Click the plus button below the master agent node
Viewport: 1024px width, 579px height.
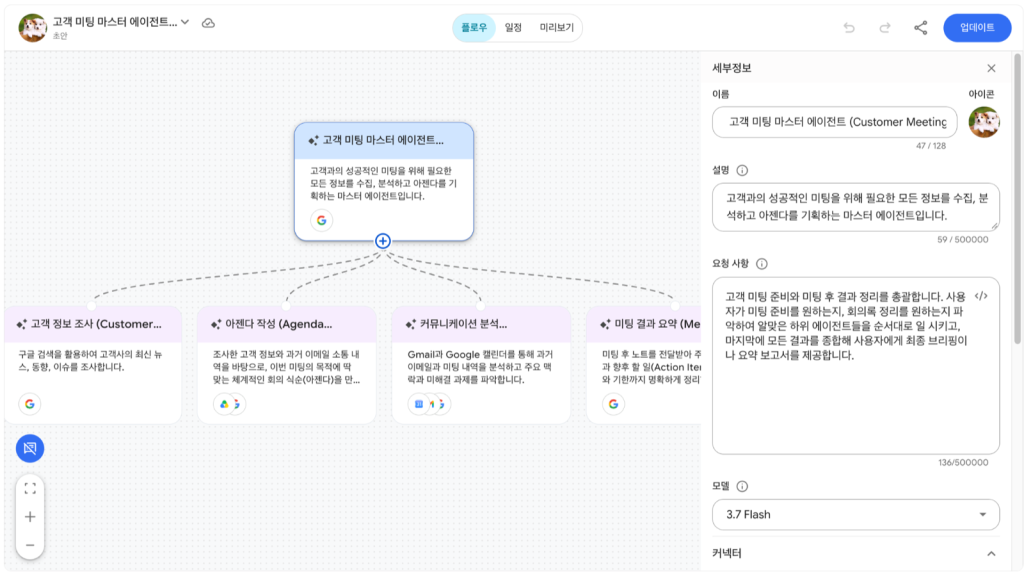(x=383, y=241)
